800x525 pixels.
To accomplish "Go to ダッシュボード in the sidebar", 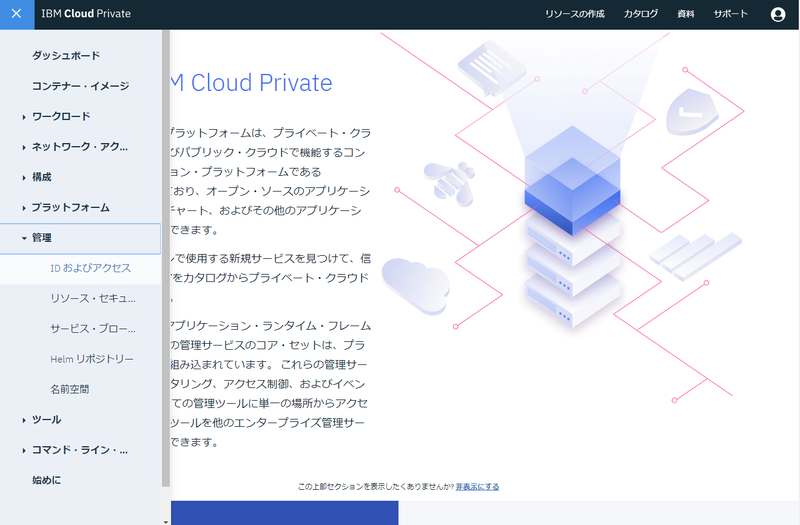I will 66,56.
